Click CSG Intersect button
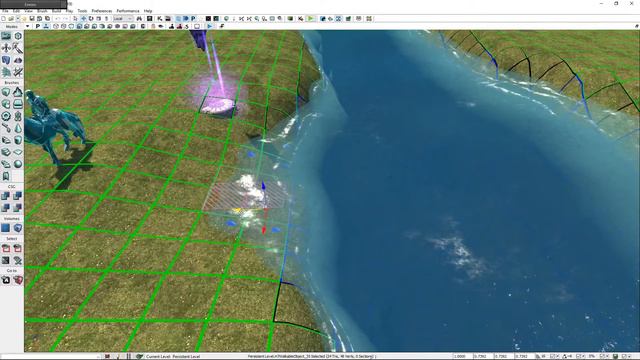The image size is (640, 360). [6, 208]
